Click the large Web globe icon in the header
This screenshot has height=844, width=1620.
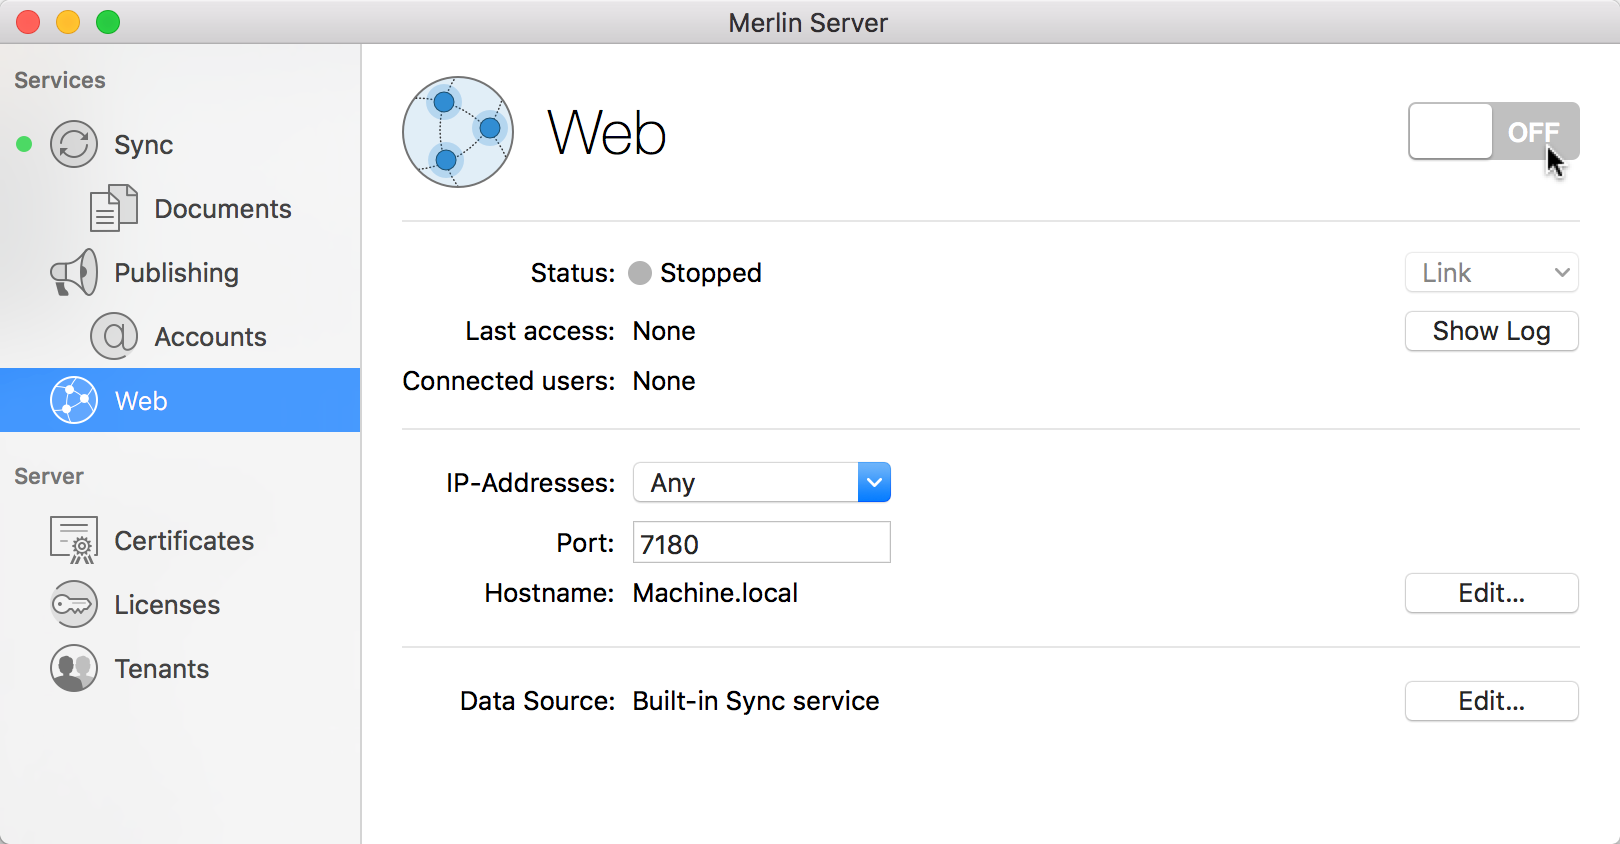pyautogui.click(x=458, y=132)
